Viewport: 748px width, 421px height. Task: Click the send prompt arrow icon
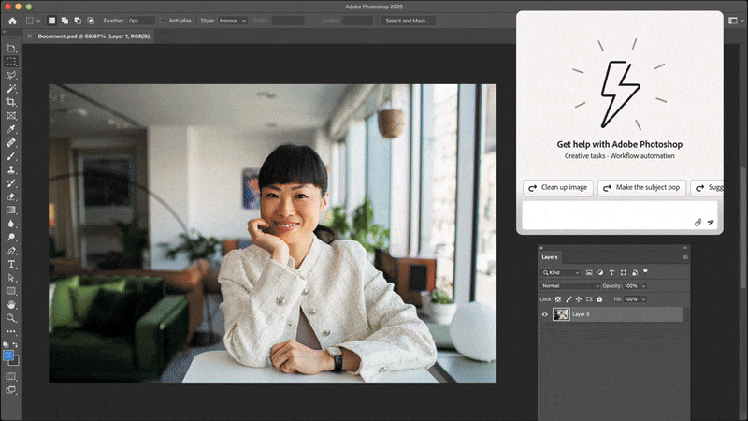pos(710,222)
